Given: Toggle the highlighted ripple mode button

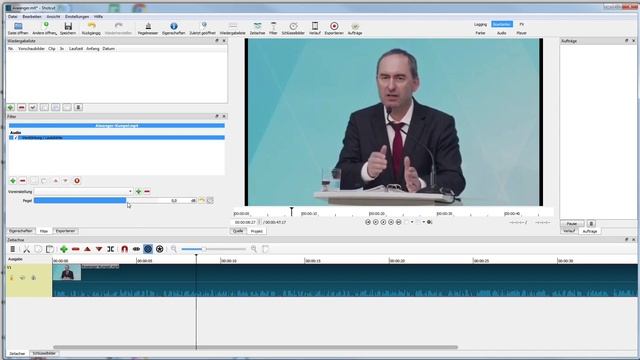Looking at the screenshot, I should [x=148, y=249].
